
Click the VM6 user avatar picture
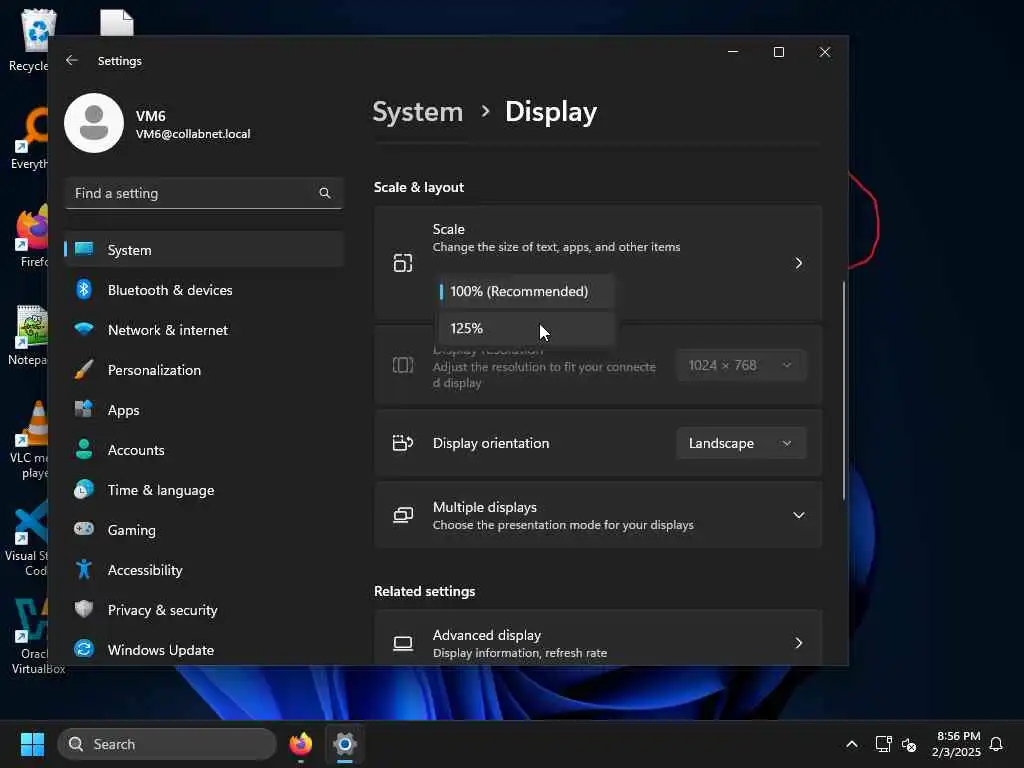[x=94, y=123]
